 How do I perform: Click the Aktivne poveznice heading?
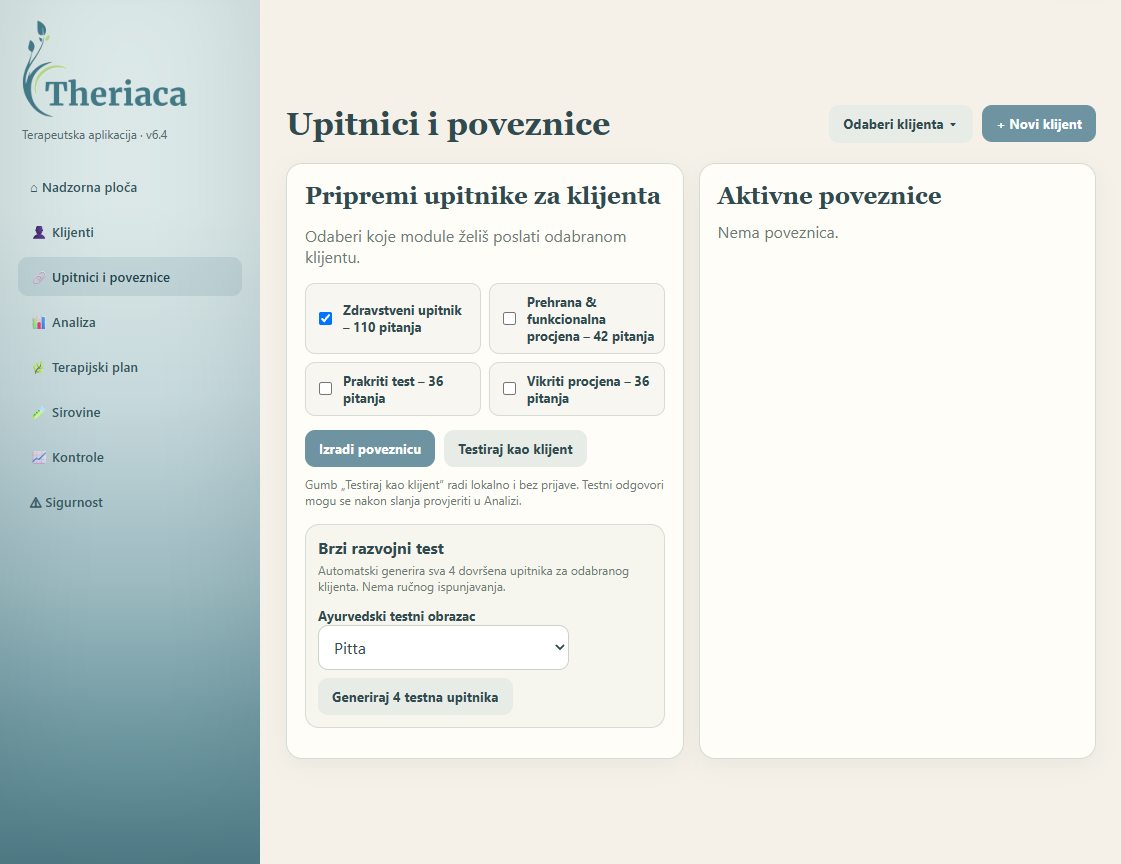[x=829, y=196]
